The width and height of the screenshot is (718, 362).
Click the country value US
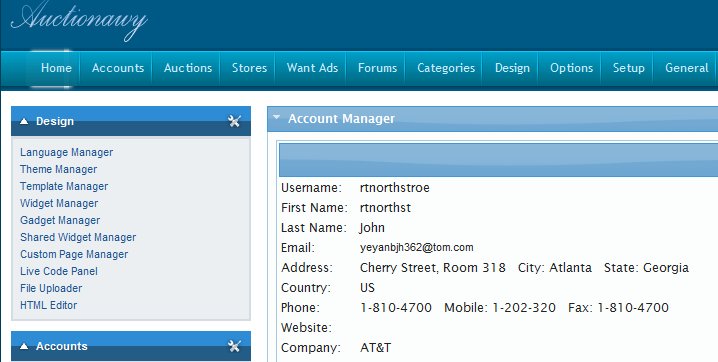(x=367, y=288)
